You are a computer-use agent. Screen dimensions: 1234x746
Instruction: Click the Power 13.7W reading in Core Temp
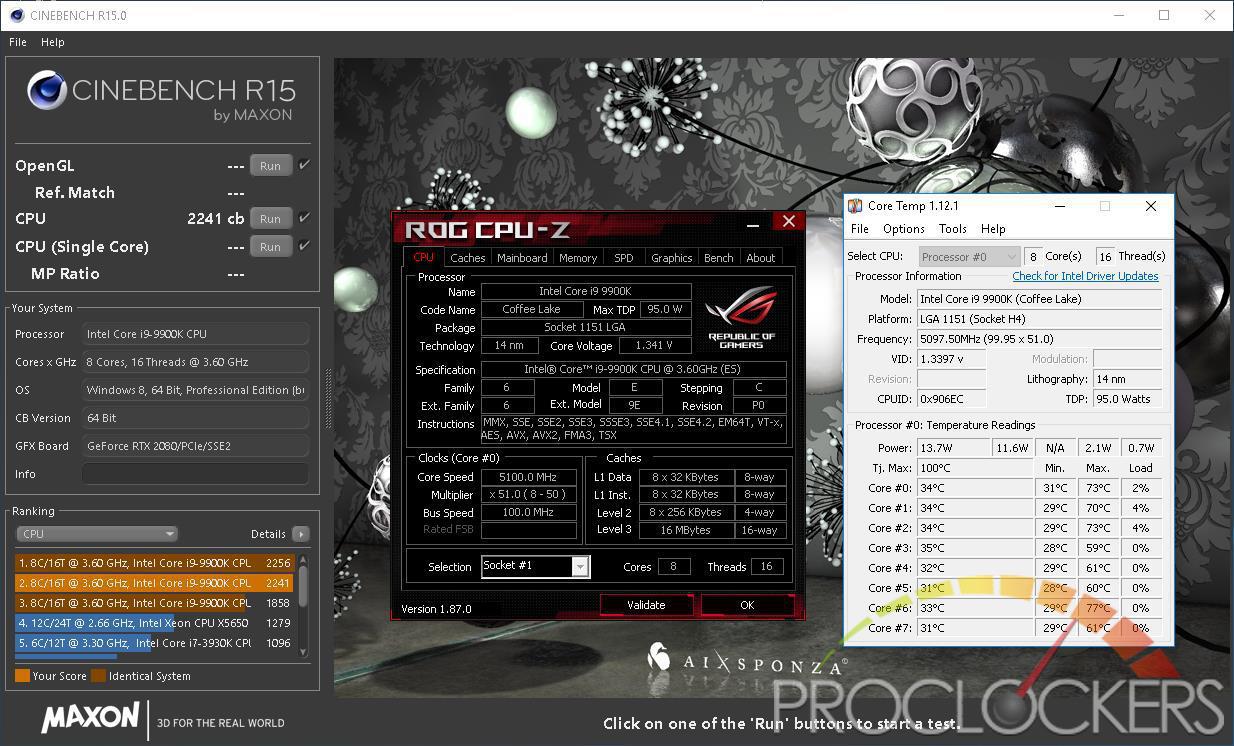953,448
